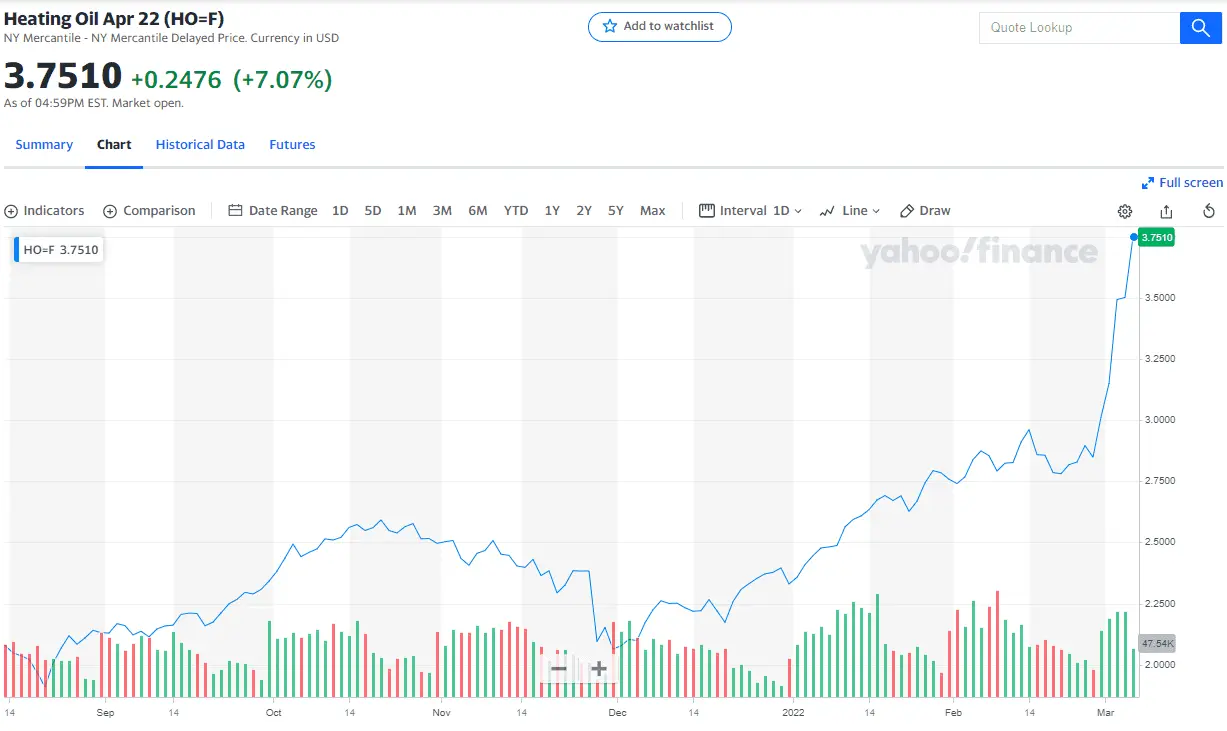Screen dimensions: 1227x731
Task: Open the Futures tab
Action: (292, 145)
